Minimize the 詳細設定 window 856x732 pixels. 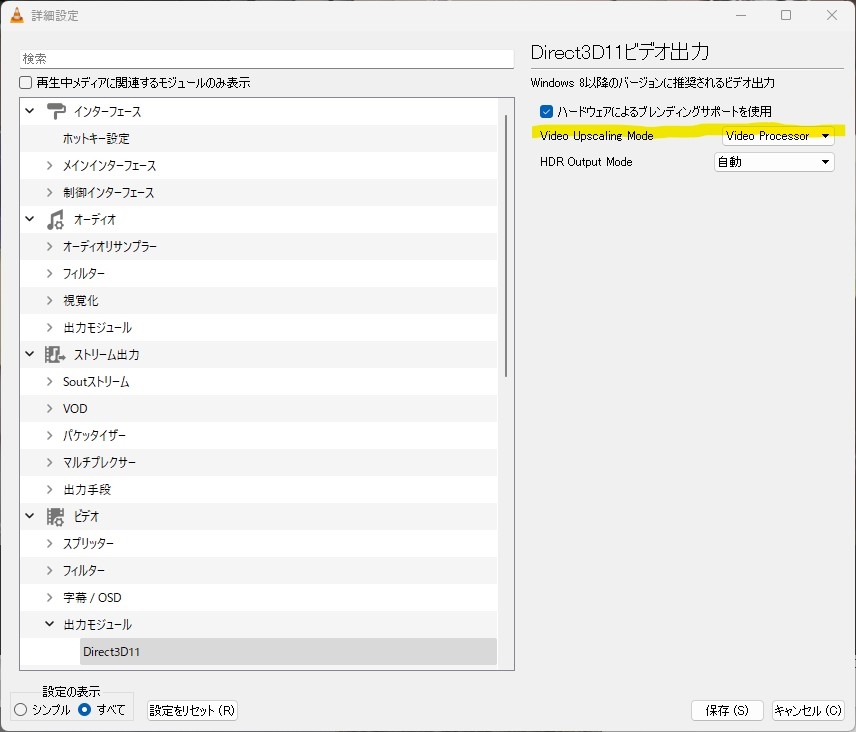[x=741, y=15]
